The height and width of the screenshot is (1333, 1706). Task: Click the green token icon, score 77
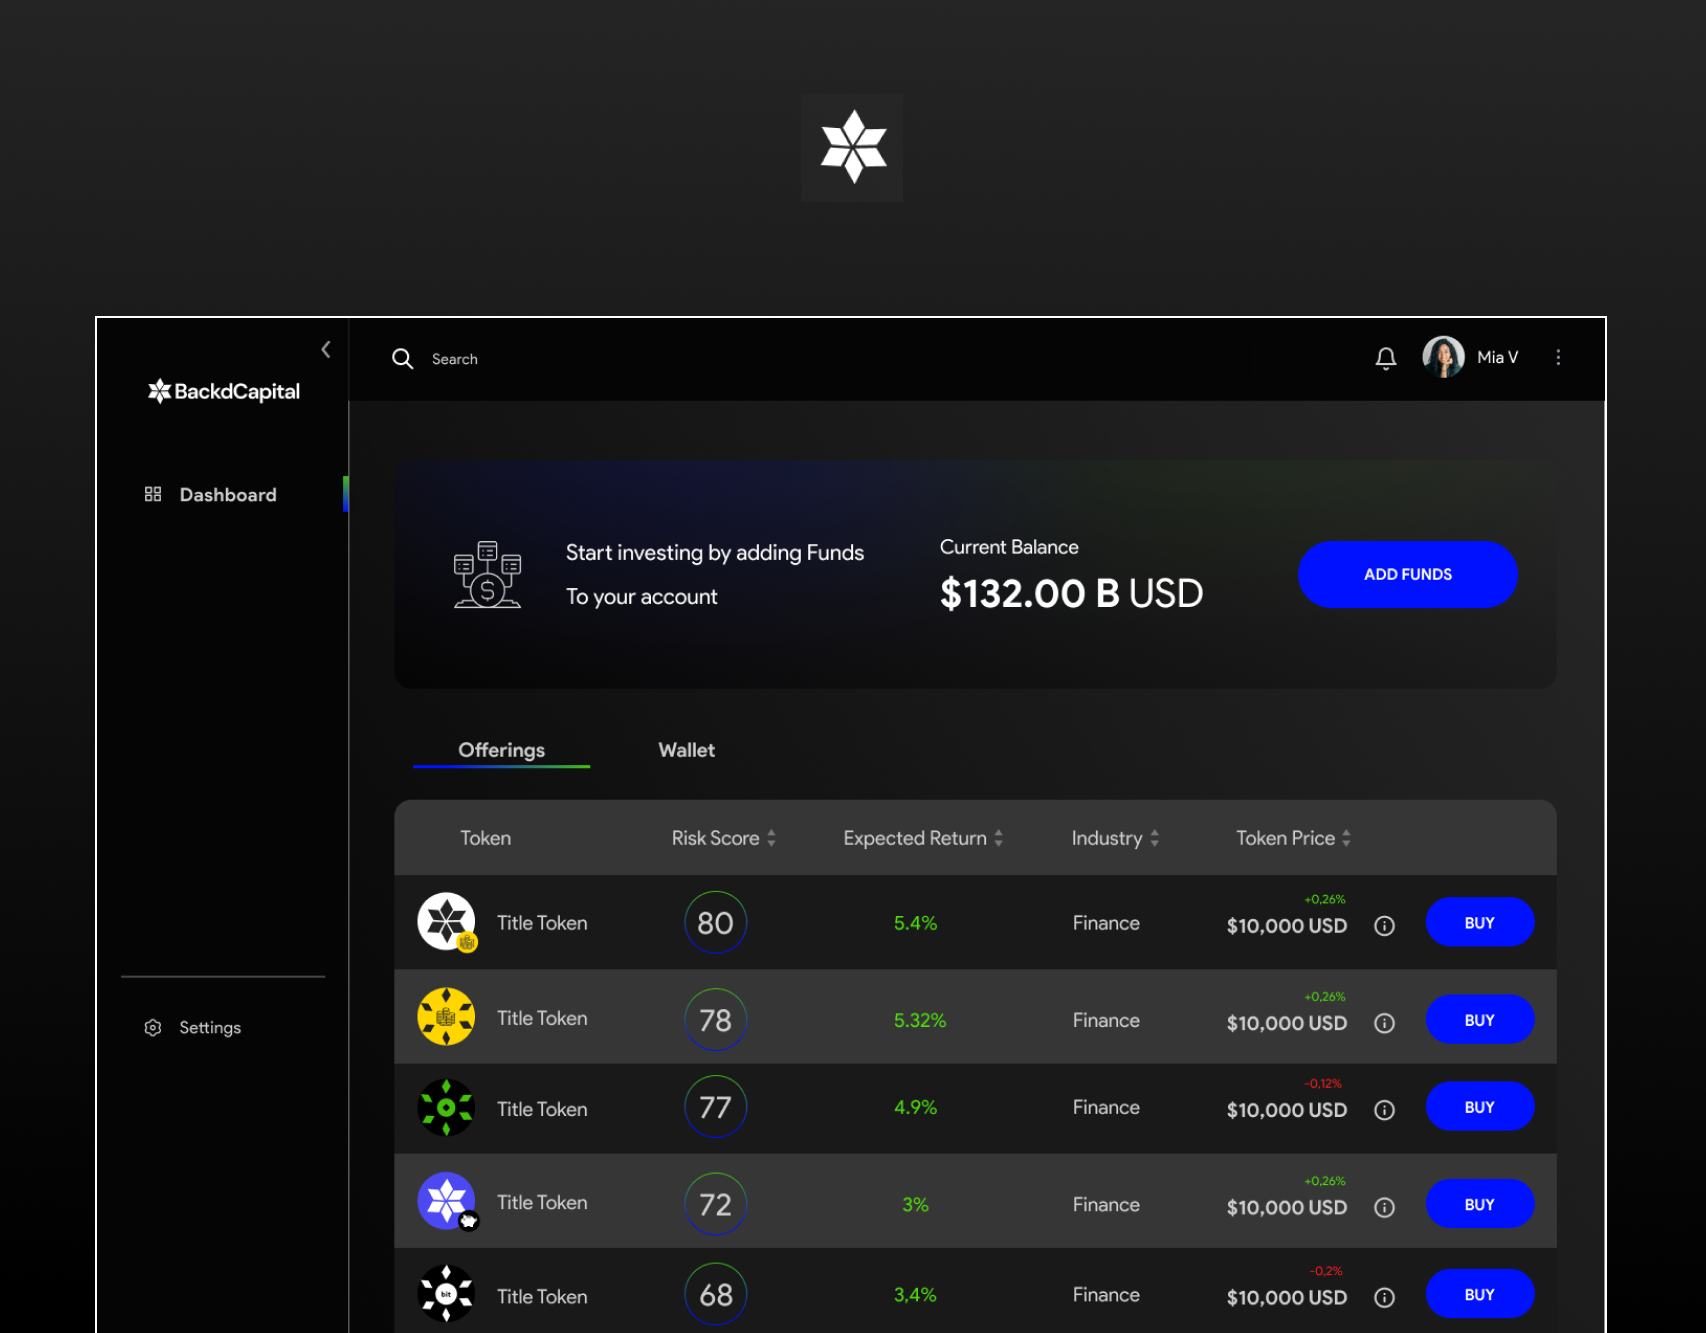point(446,1107)
